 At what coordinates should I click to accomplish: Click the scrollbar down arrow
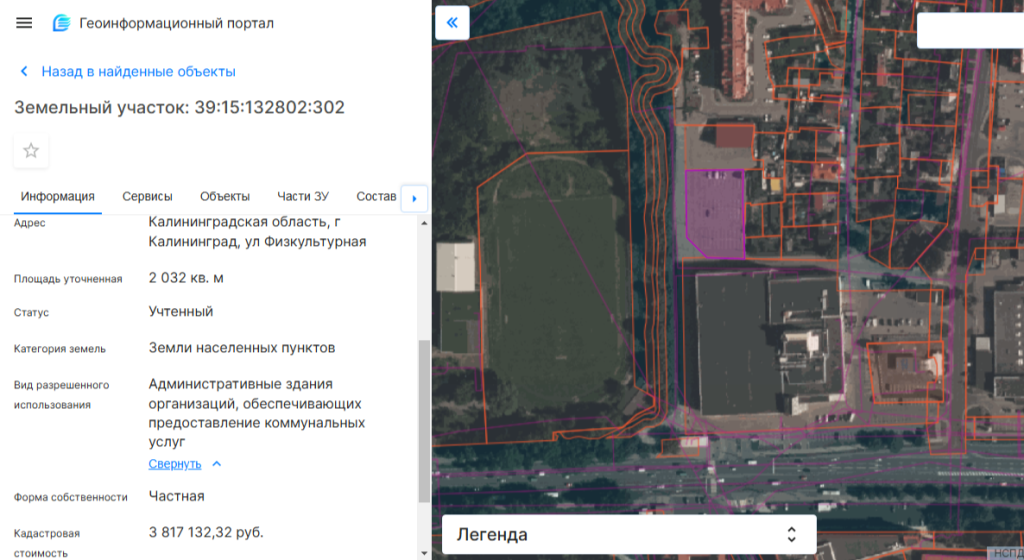pyautogui.click(x=424, y=553)
